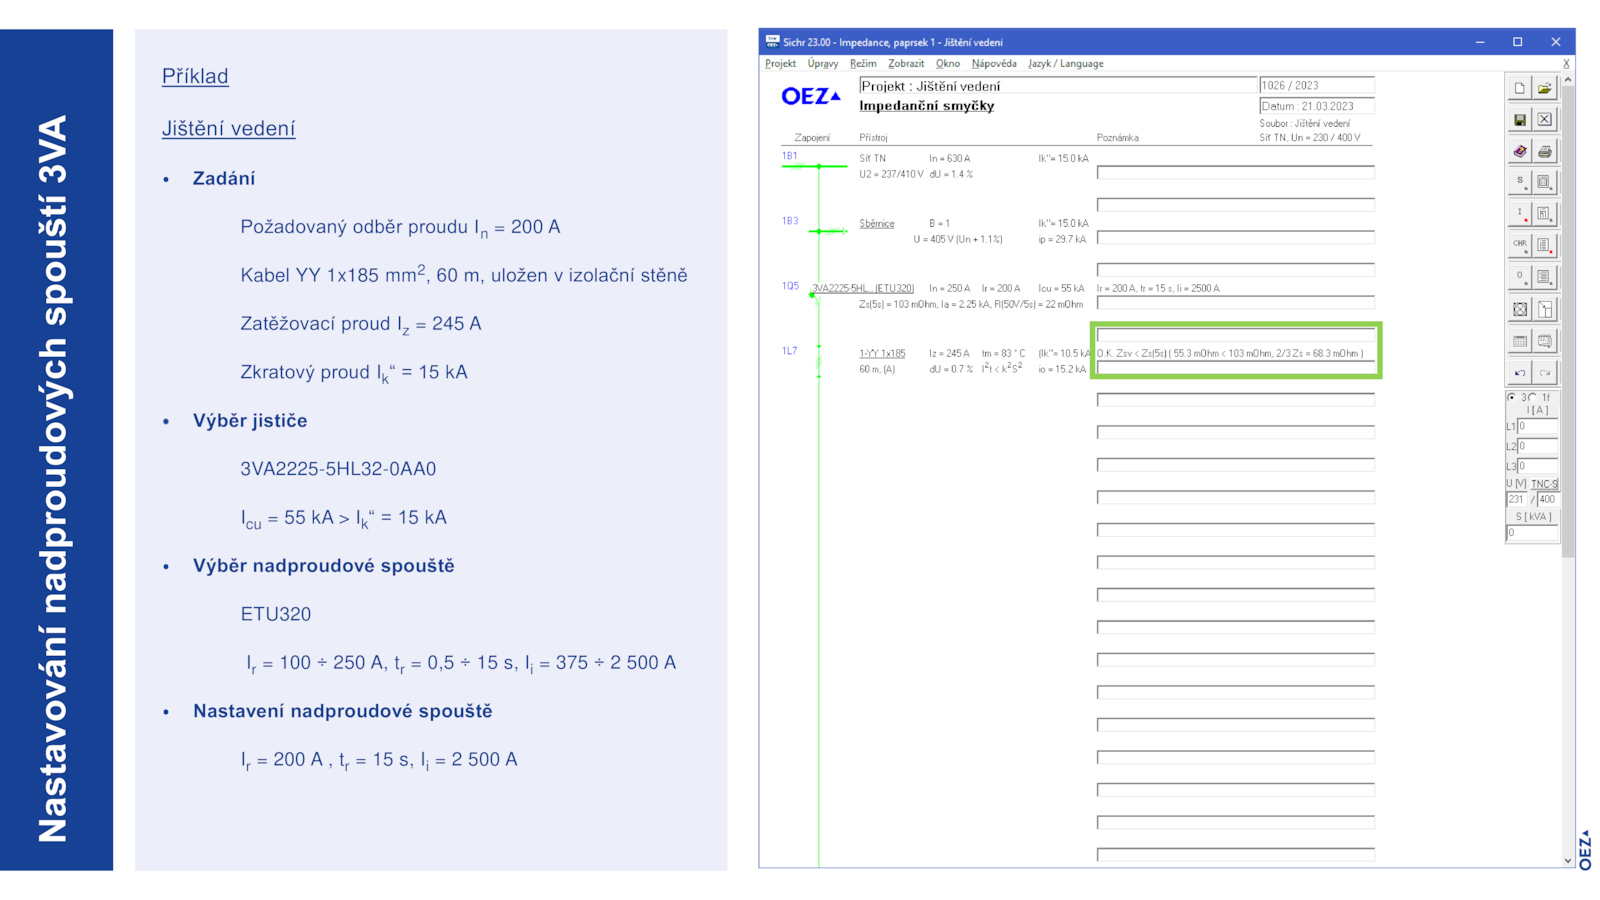Click the 'S' mode toolbar icon
1600x900 pixels.
pyautogui.click(x=1519, y=182)
